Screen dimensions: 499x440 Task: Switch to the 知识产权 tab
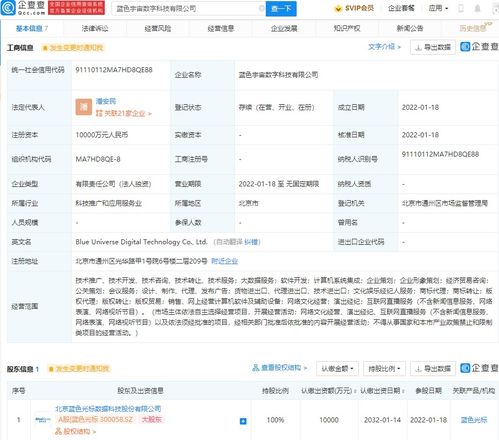coord(347,29)
